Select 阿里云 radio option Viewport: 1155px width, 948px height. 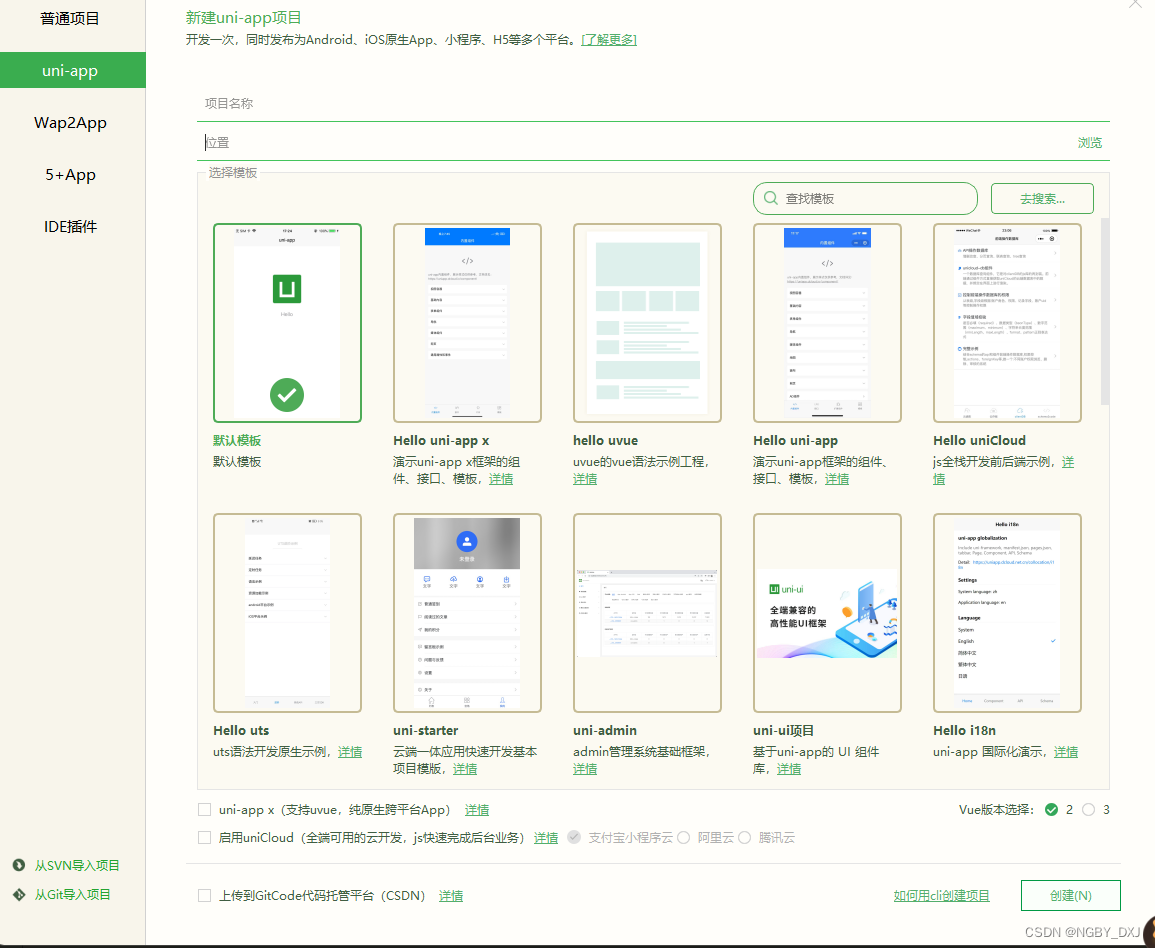click(x=684, y=838)
